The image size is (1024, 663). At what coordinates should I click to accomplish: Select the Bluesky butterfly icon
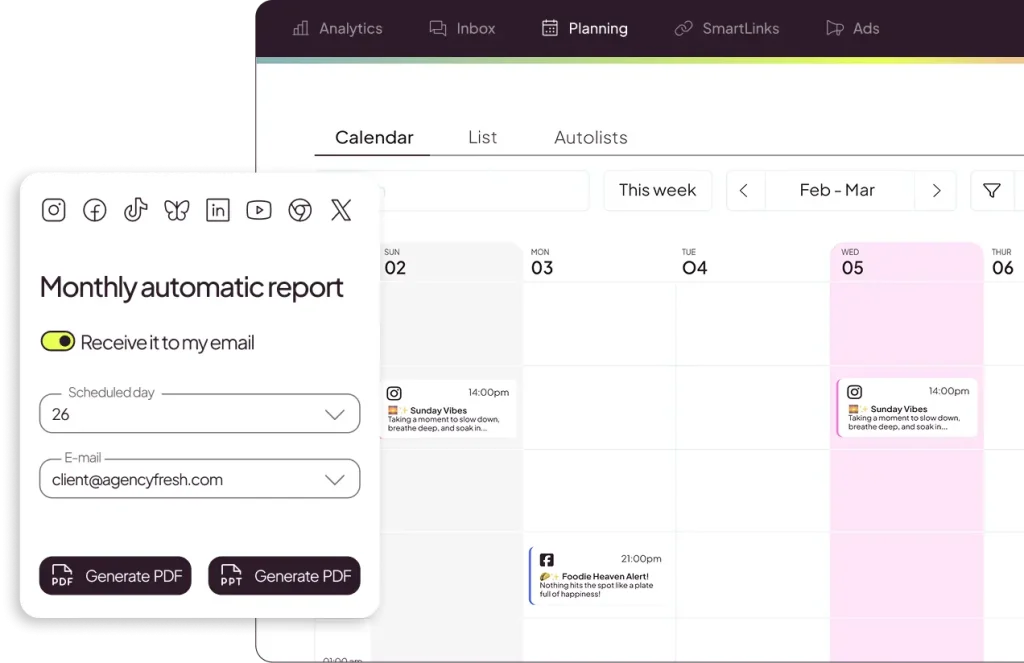177,210
